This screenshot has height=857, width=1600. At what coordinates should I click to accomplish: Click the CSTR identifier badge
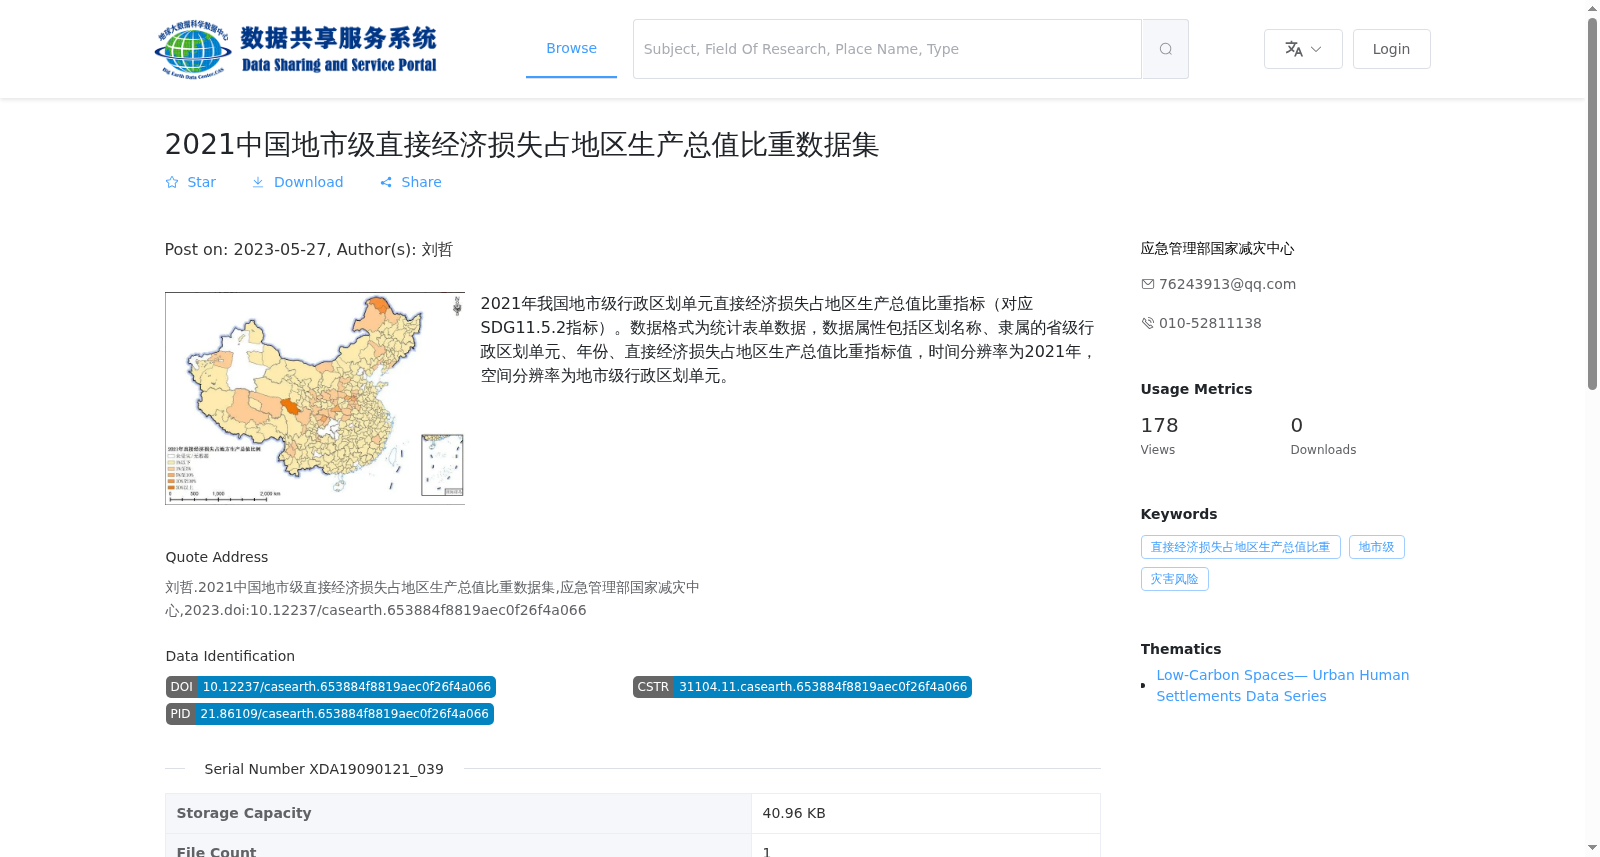pos(802,687)
